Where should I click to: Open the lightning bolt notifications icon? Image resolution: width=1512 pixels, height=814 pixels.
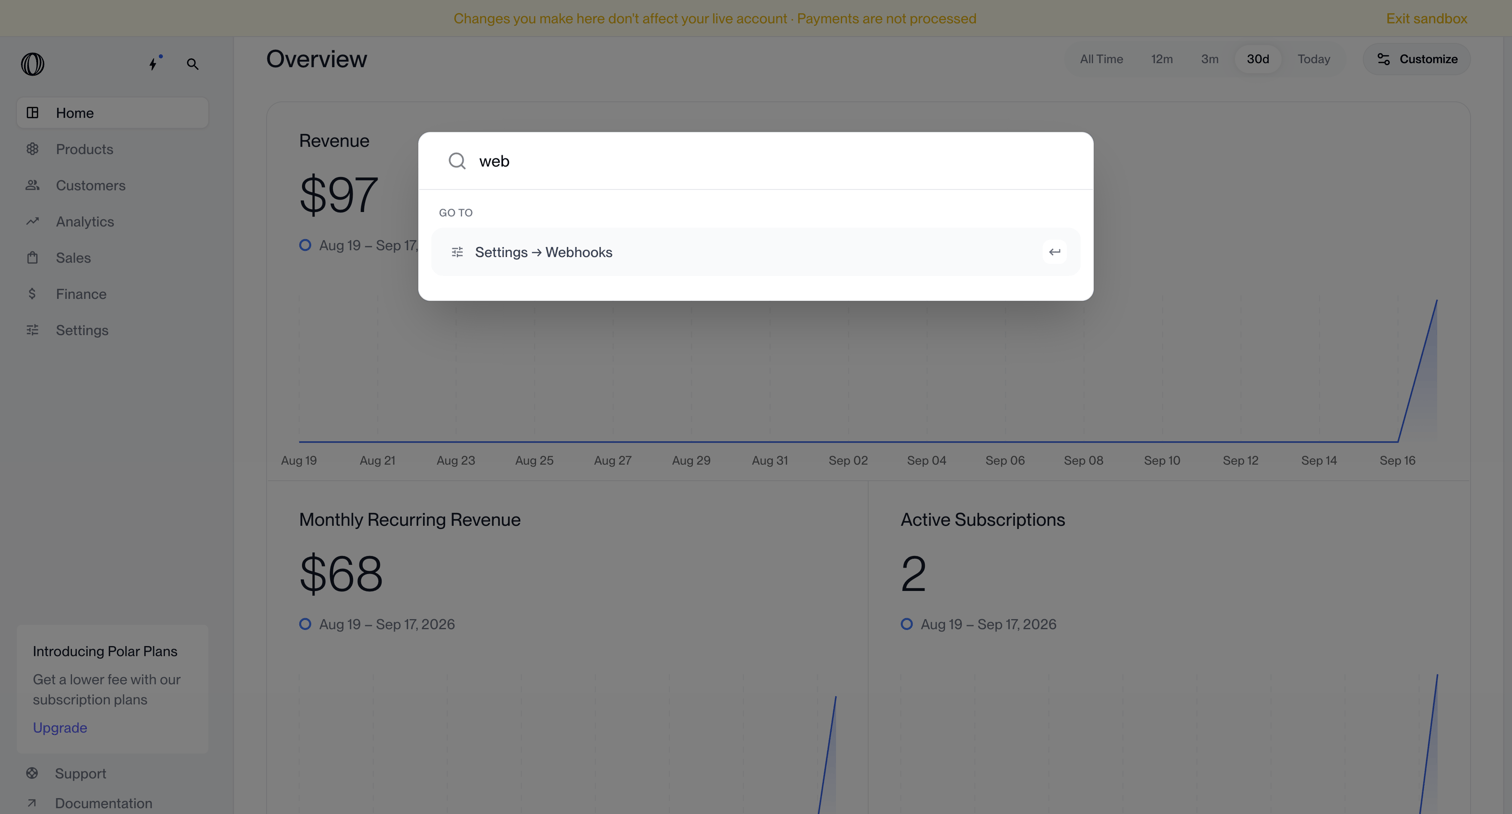tap(154, 63)
